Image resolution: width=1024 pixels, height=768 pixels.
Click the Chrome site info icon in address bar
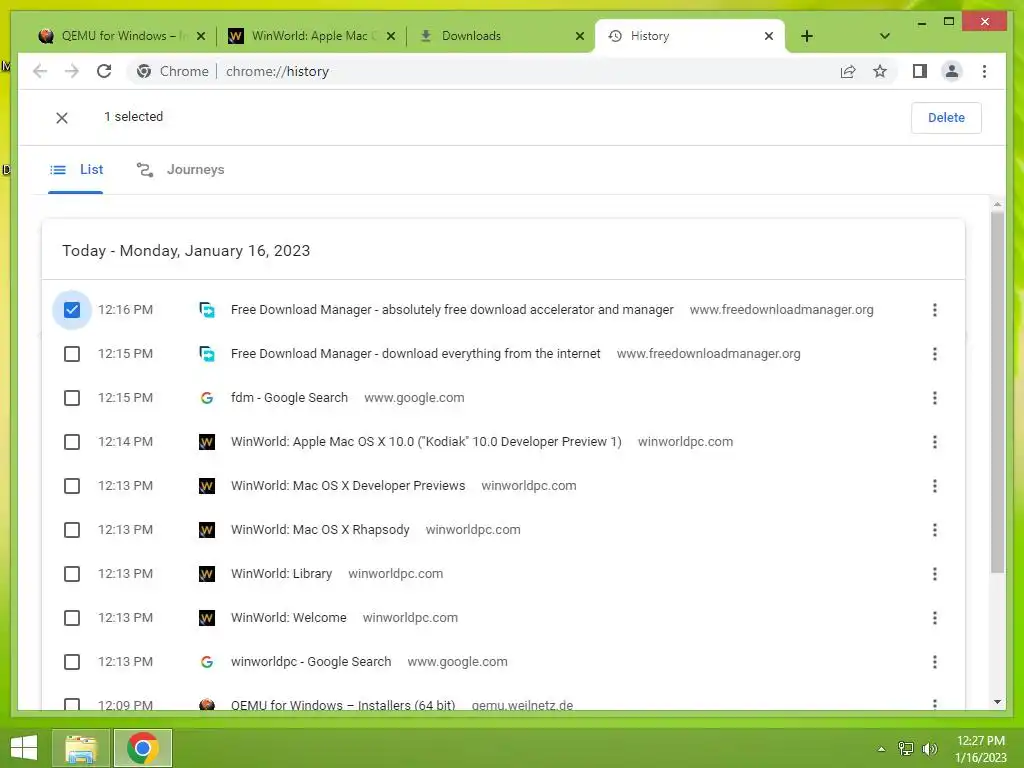click(144, 71)
